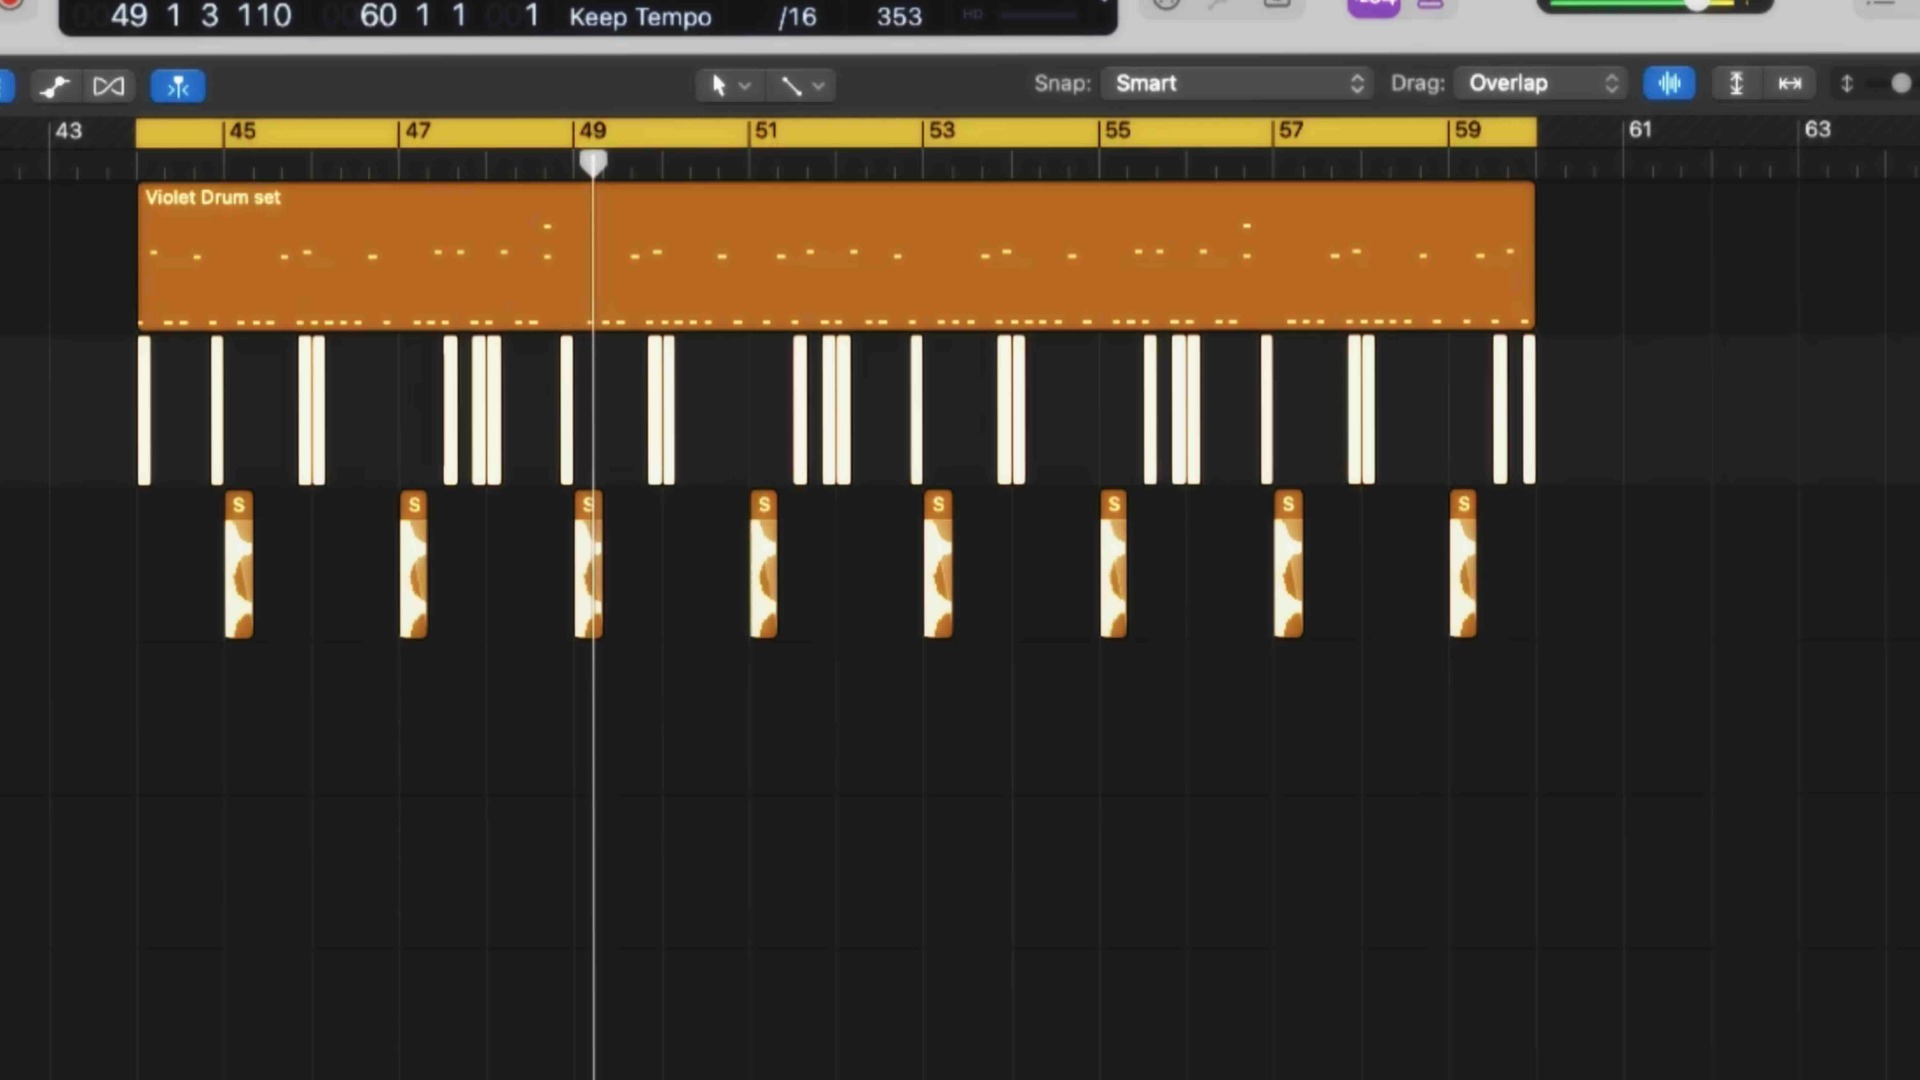Open the secondary tool menu
Viewport: 1920px width, 1080px height.
click(802, 86)
